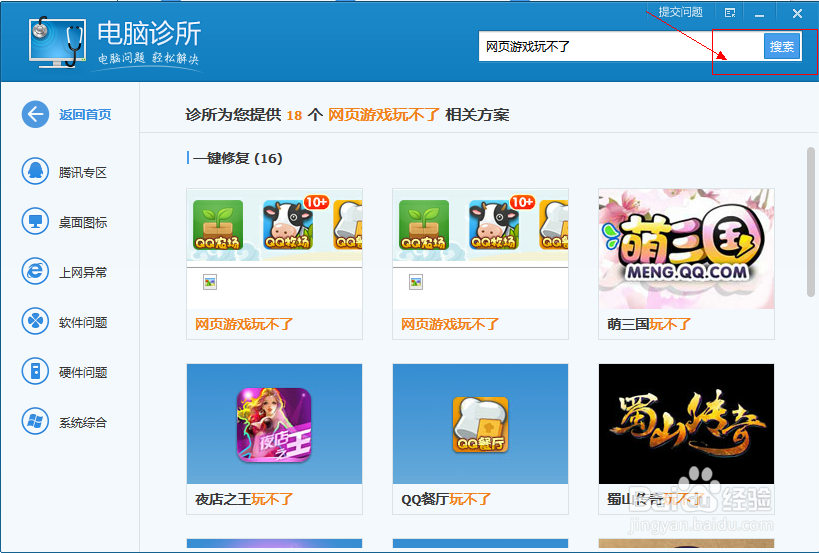Select the 硬件问题 tower icon
Screen dimensions: 819x553
click(35, 371)
